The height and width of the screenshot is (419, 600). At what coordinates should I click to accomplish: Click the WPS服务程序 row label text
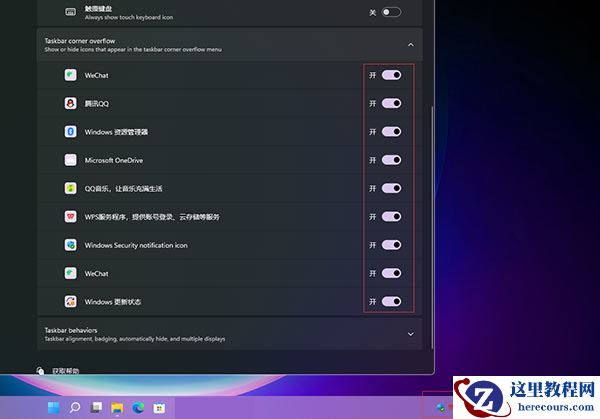click(x=152, y=217)
